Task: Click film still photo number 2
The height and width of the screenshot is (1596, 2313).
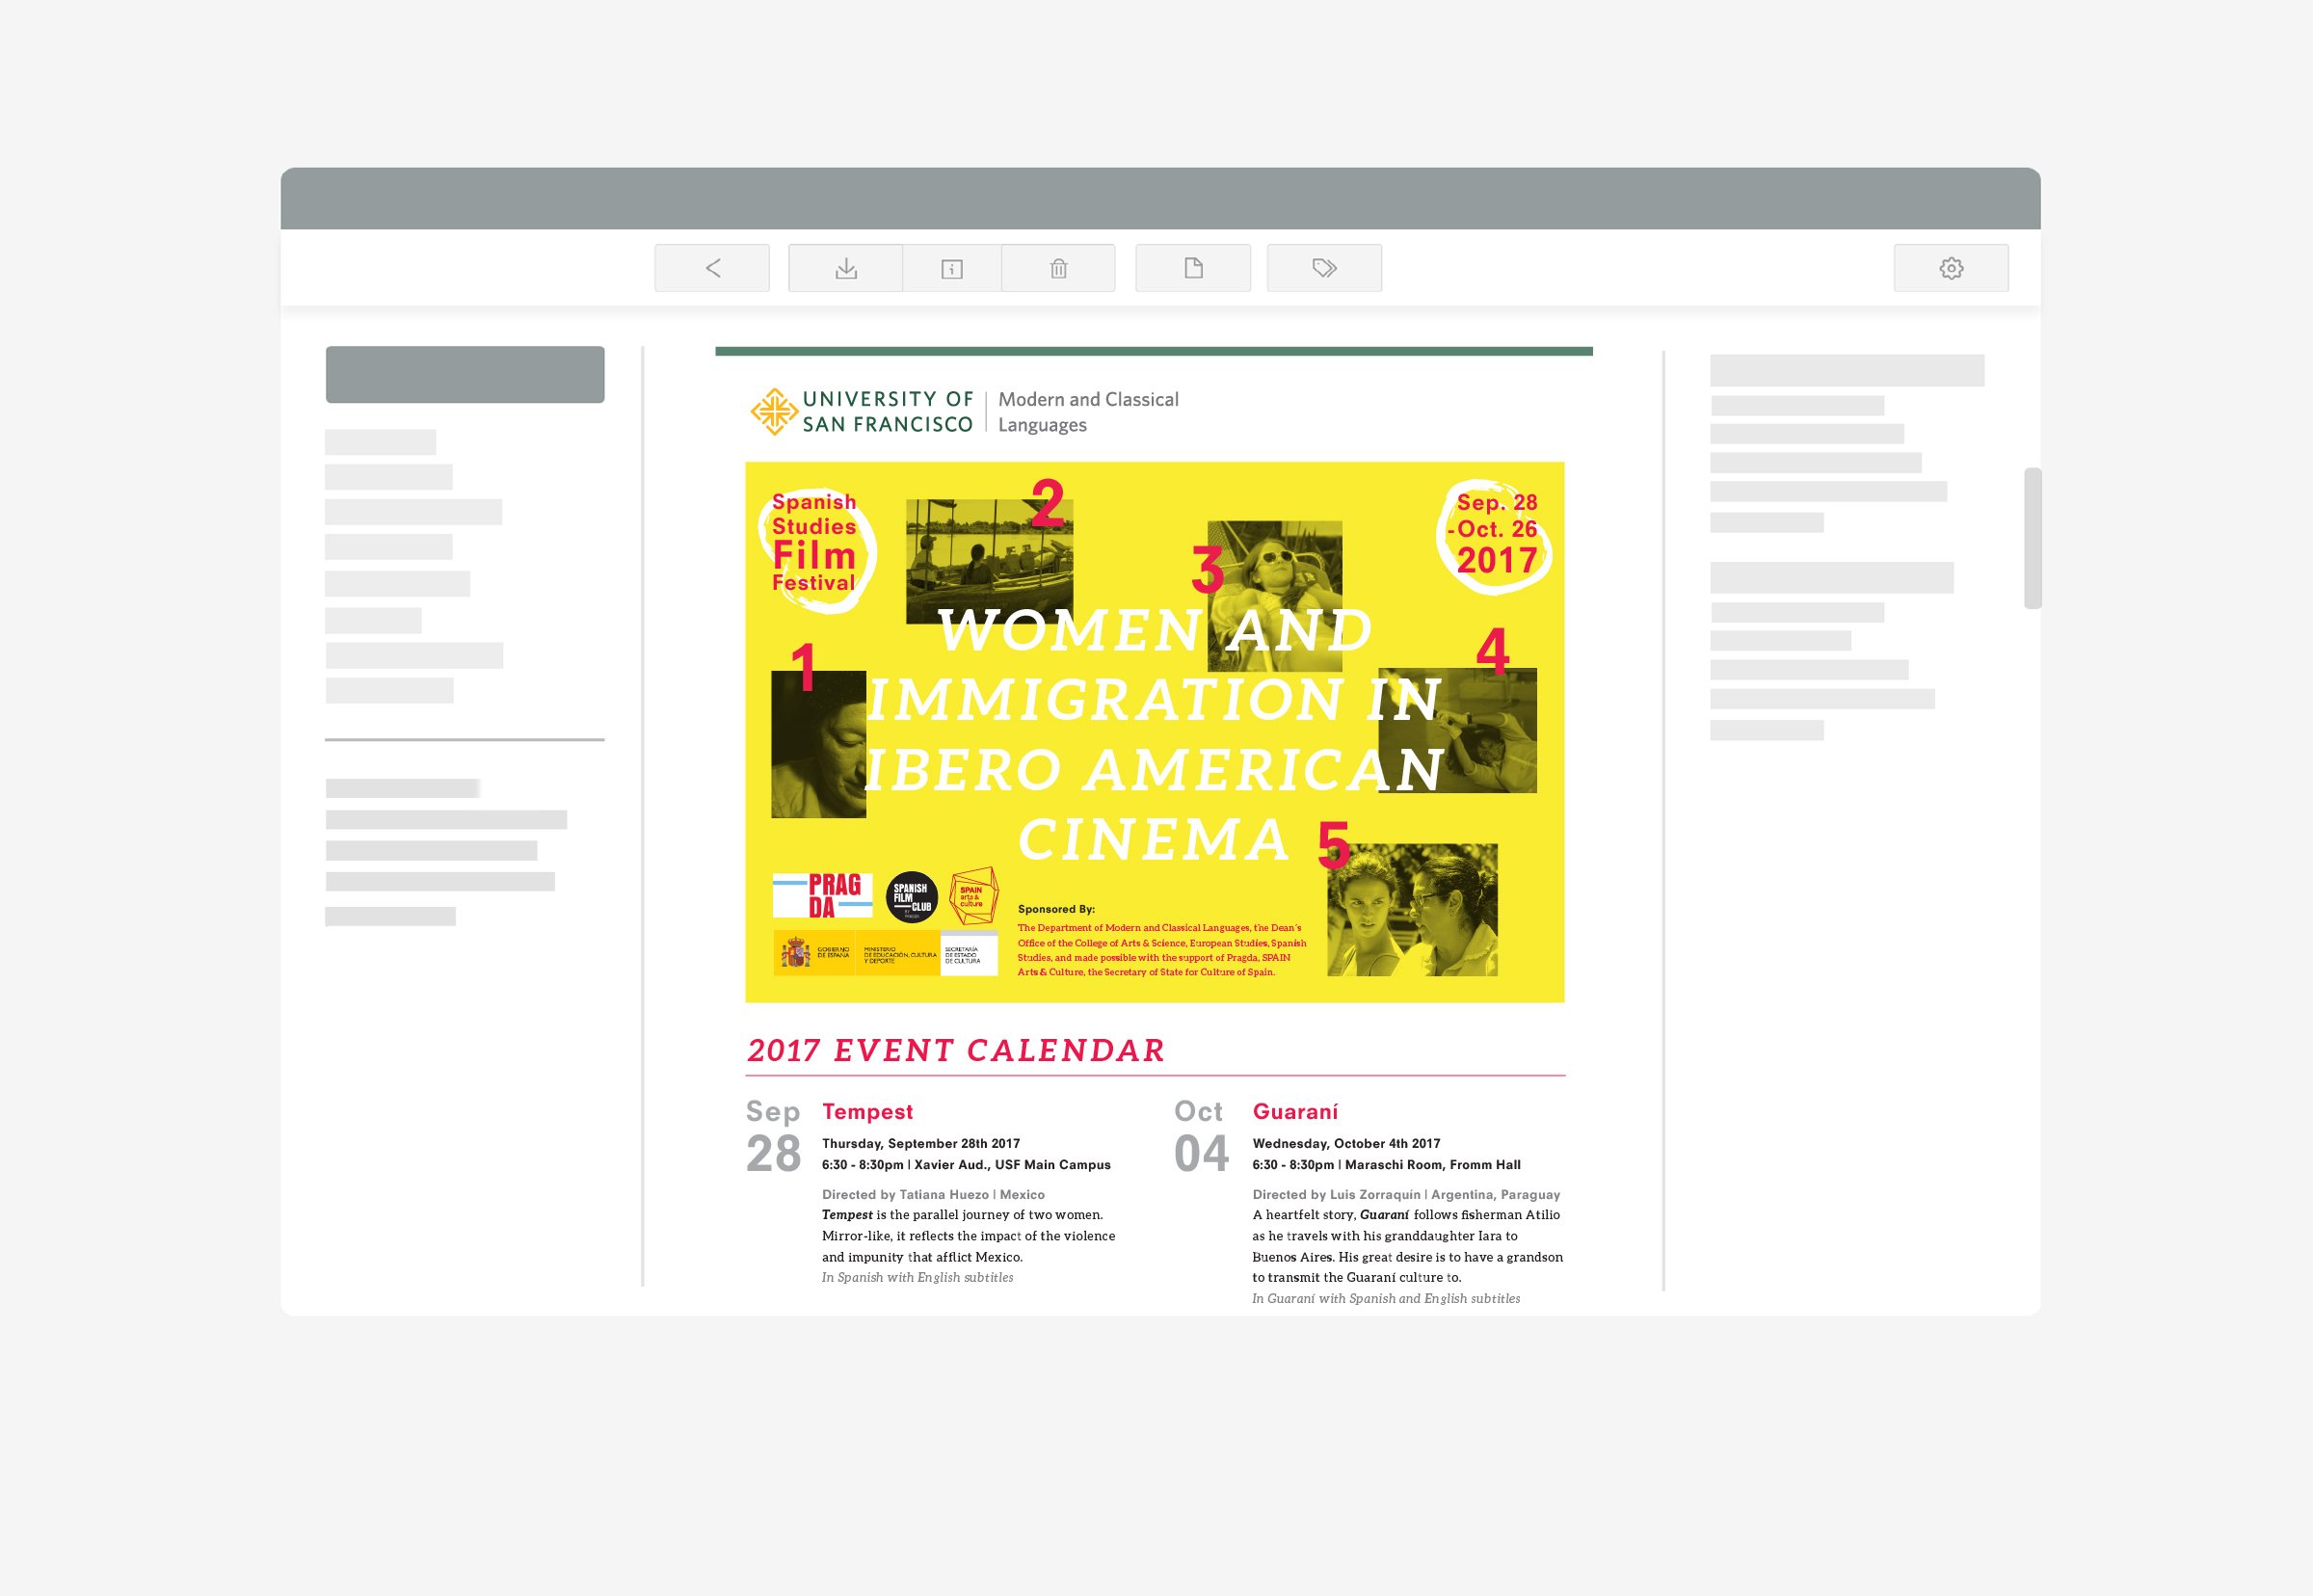Action: coord(989,561)
